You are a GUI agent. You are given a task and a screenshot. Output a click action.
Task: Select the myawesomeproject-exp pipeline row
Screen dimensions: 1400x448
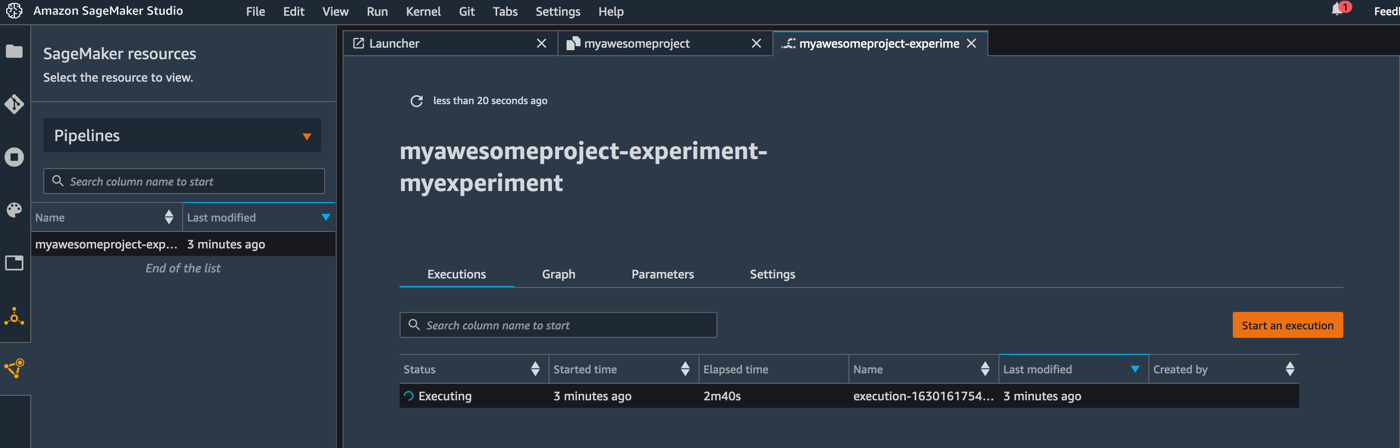pyautogui.click(x=183, y=244)
